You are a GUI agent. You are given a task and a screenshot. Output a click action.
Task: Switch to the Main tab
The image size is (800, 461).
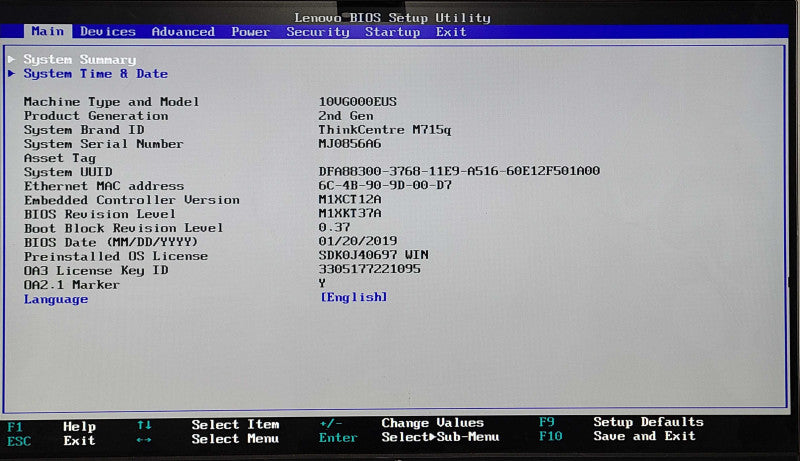[47, 32]
